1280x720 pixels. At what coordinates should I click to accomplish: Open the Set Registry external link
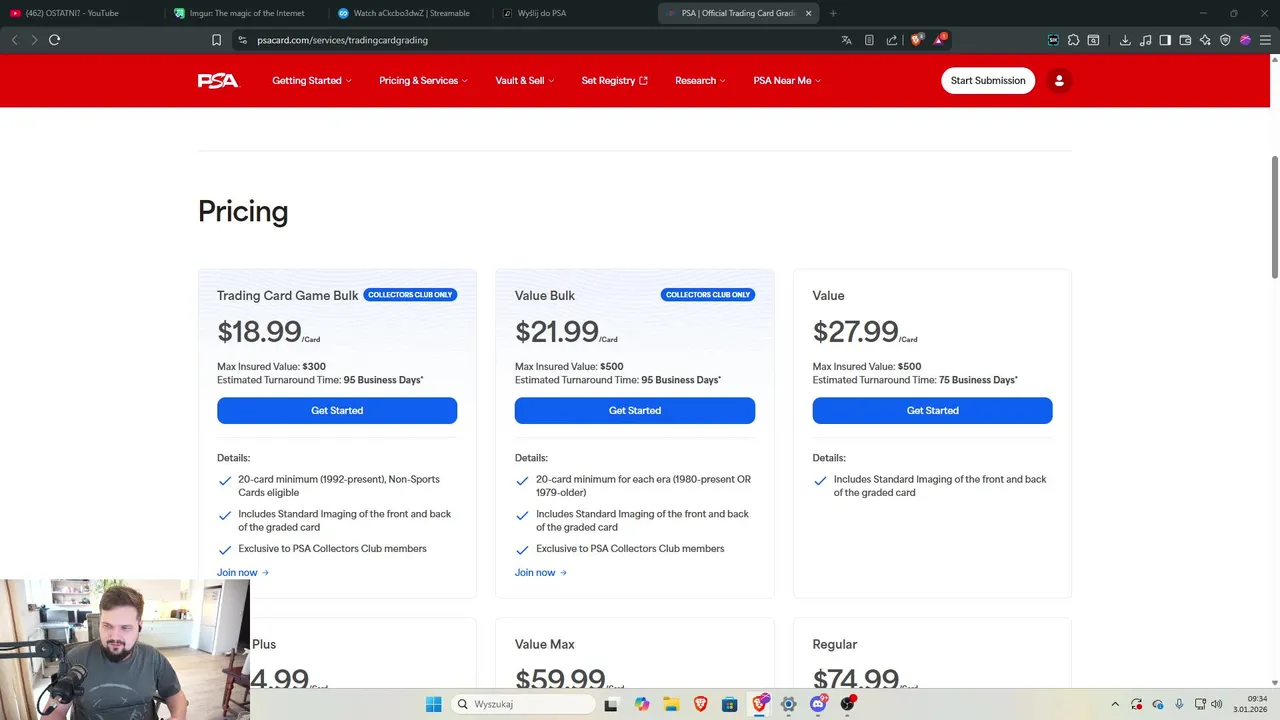pos(614,81)
